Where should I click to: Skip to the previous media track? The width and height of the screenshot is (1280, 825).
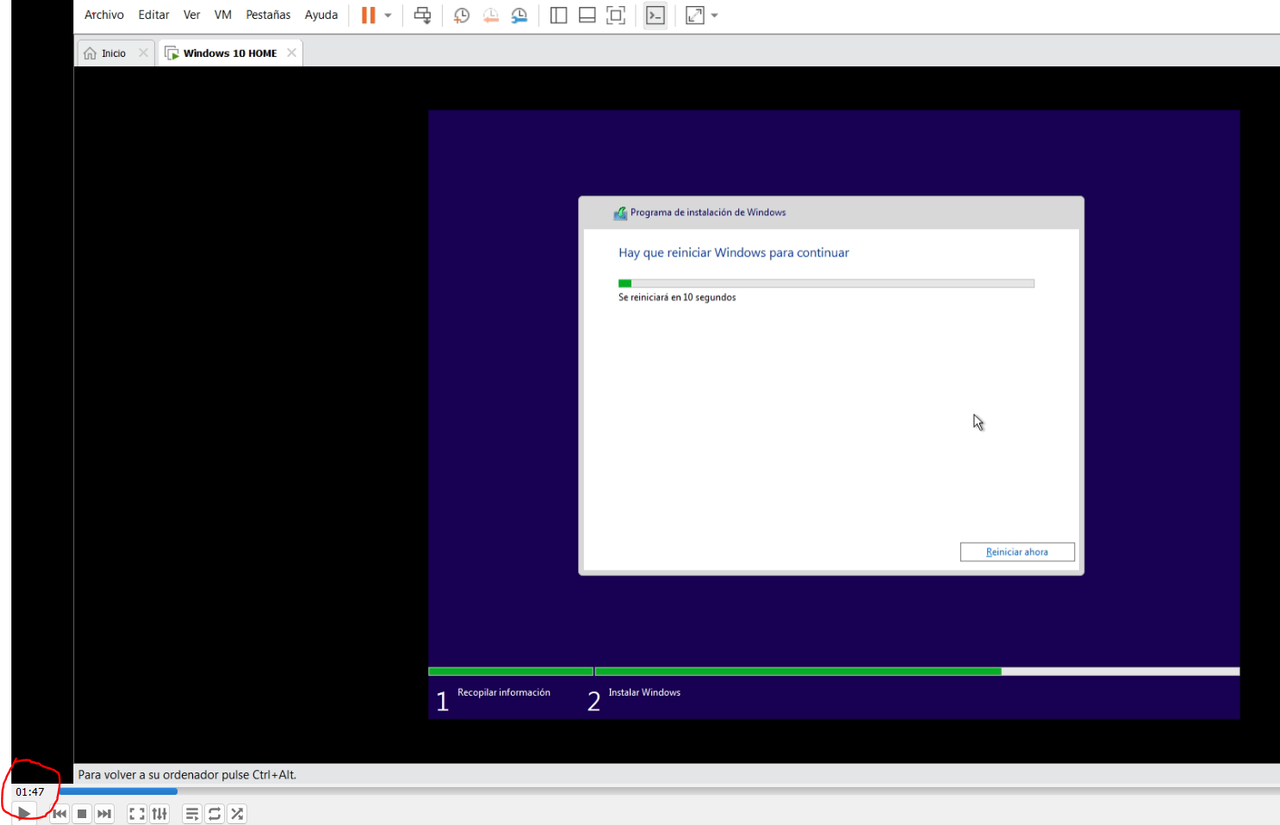tap(60, 814)
